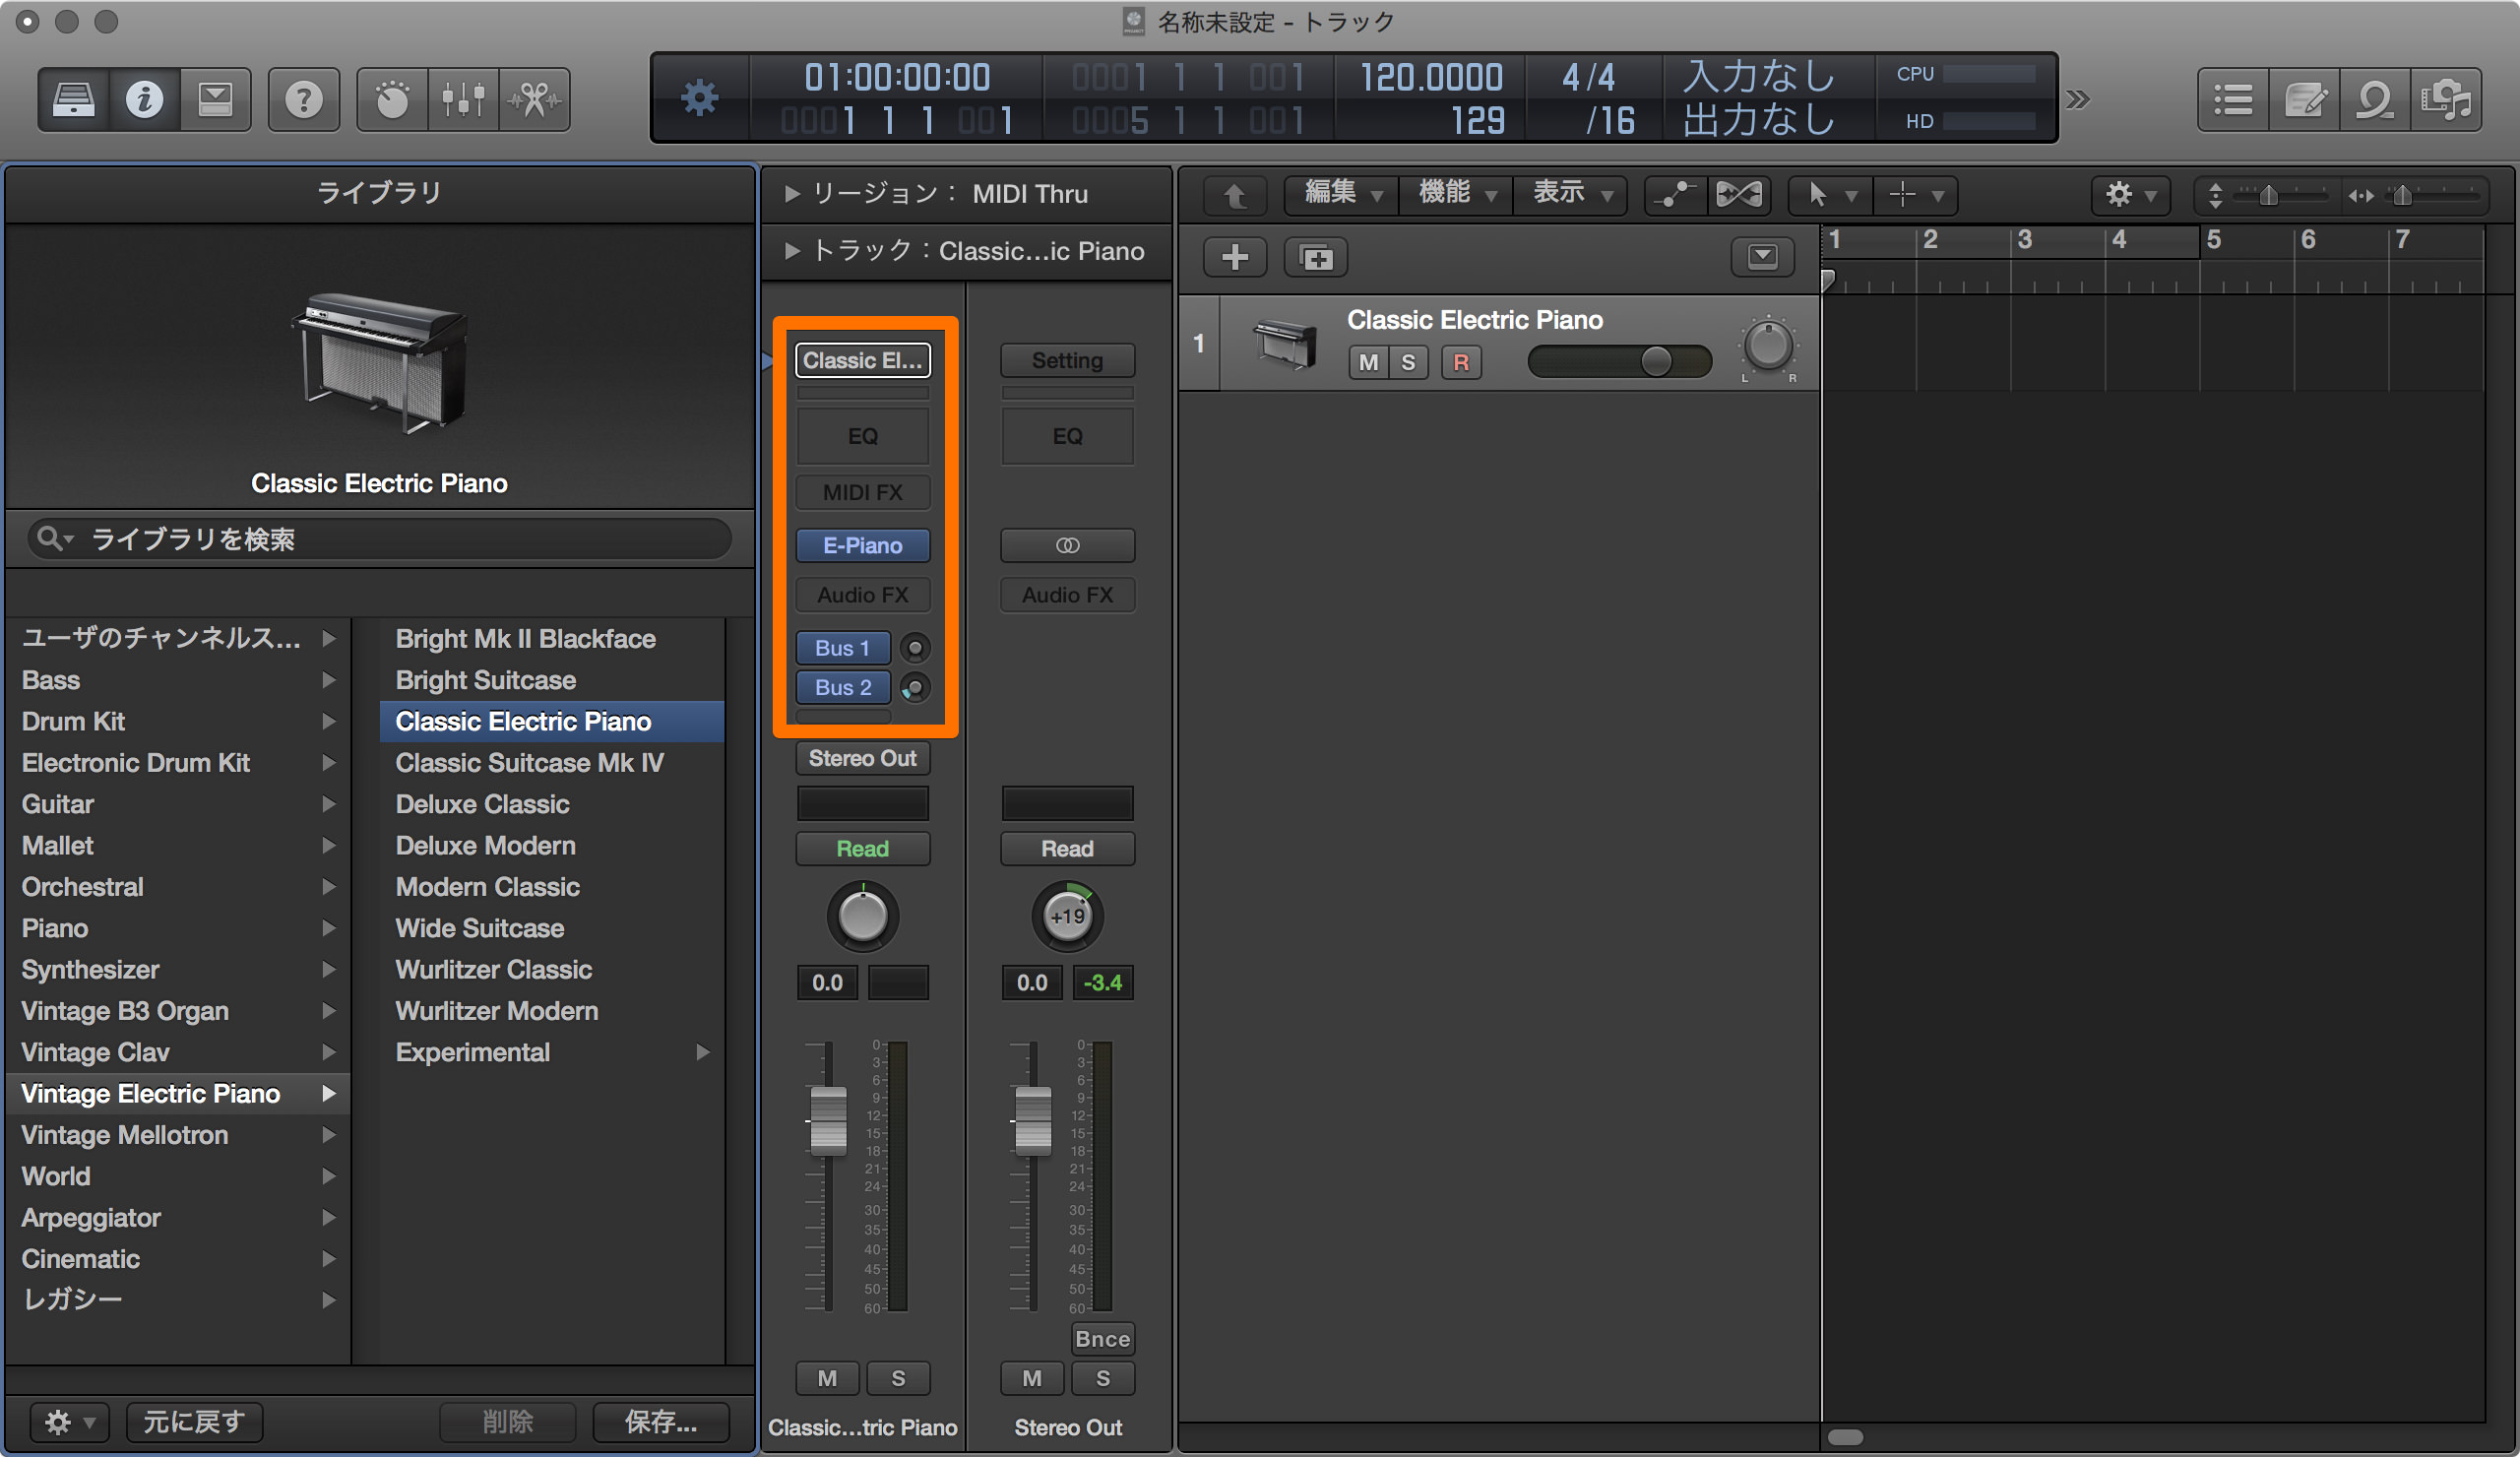
Task: Open the Library panel icon in toolbar
Action: 74,99
